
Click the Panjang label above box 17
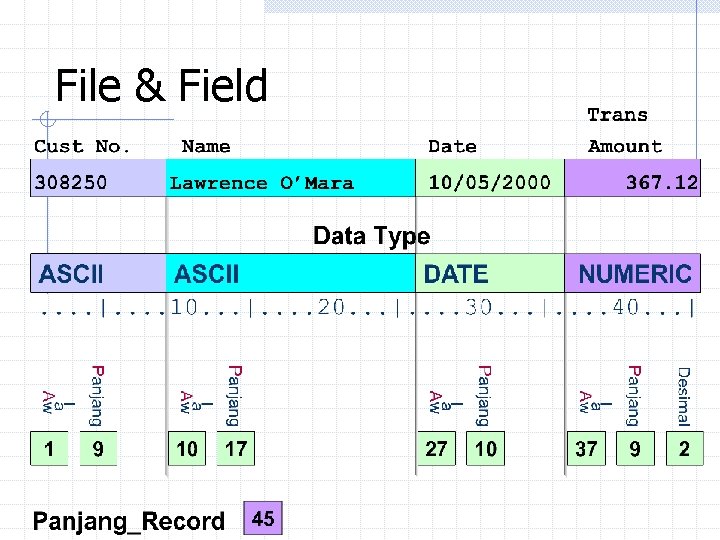tap(235, 396)
